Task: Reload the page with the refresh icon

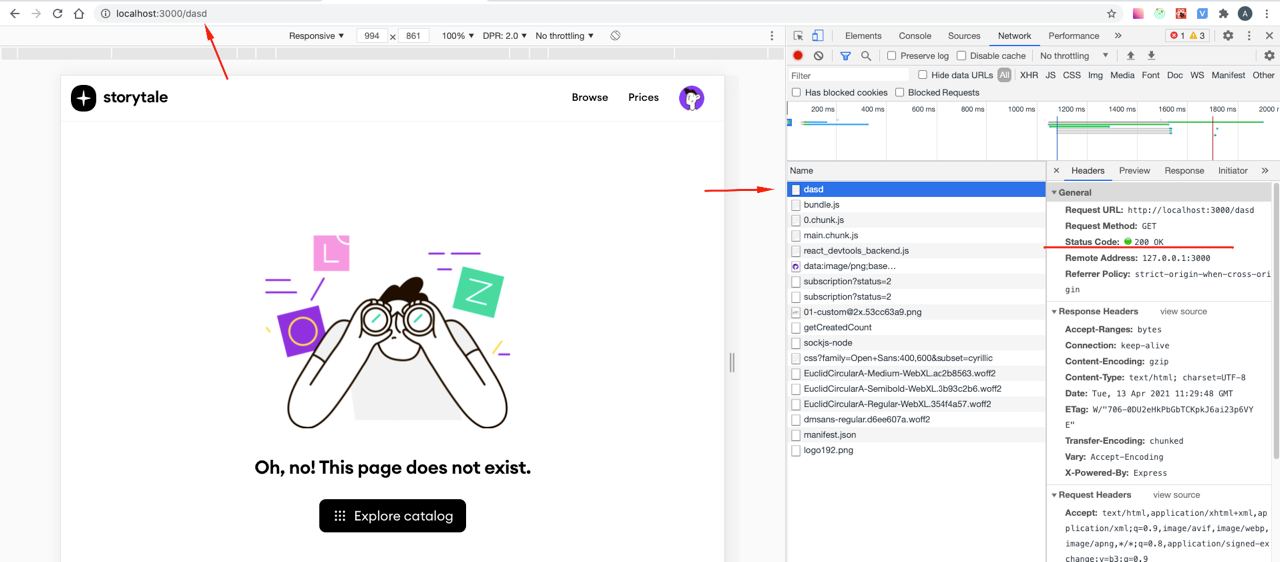Action: point(58,14)
